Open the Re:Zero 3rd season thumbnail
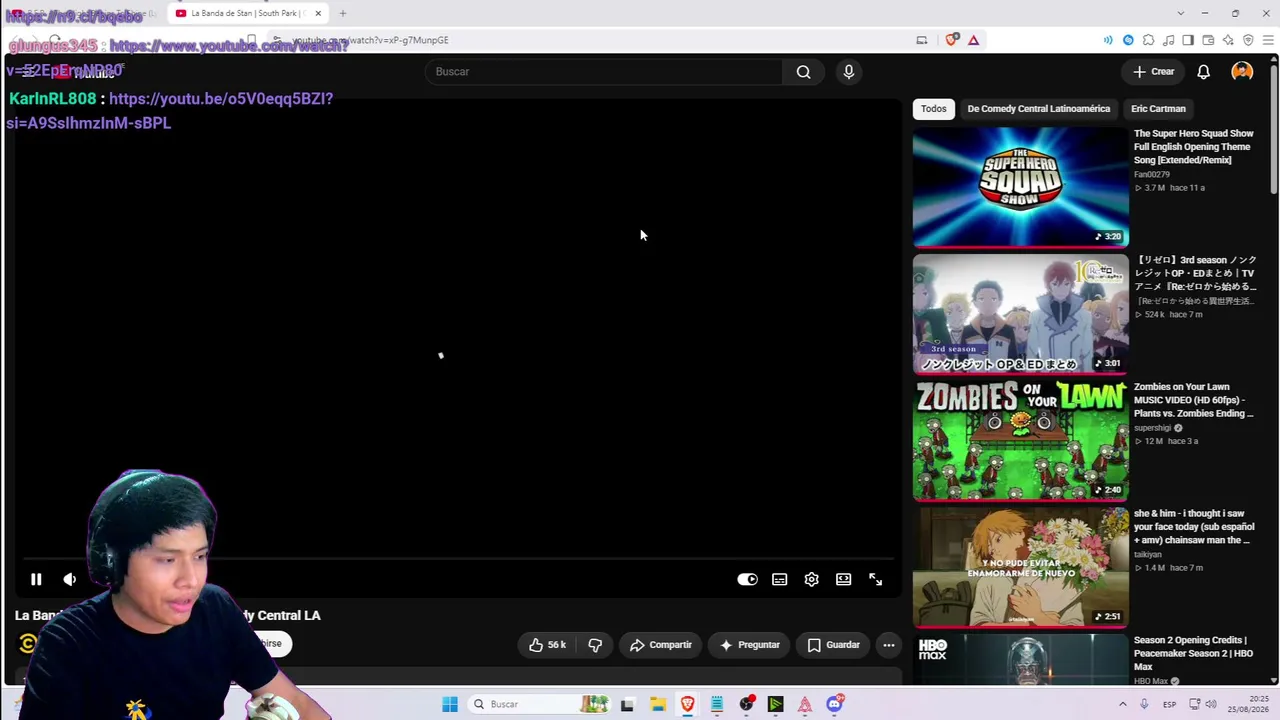 pos(1021,314)
